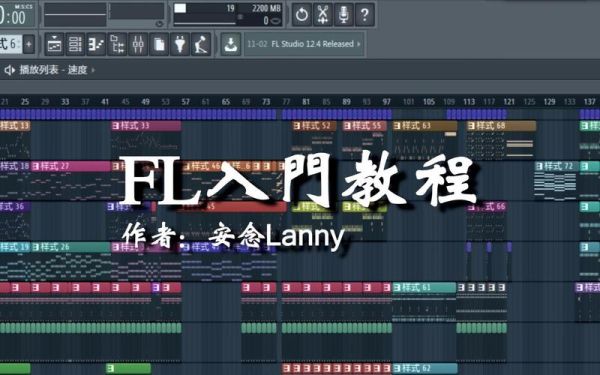Jump to bar 25 on the timeline
This screenshot has height=375, width=600.
click(25, 102)
